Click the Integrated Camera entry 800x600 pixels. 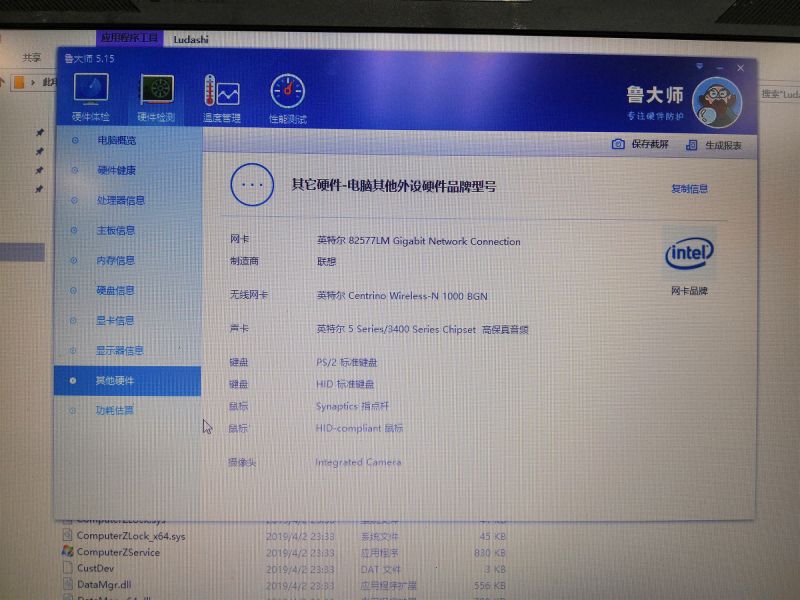(358, 462)
